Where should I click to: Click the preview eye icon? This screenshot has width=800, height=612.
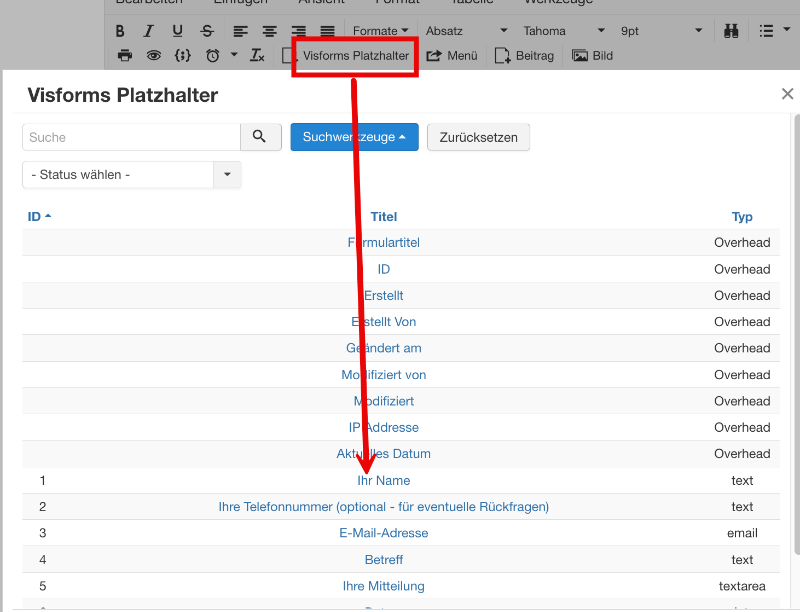pos(153,56)
